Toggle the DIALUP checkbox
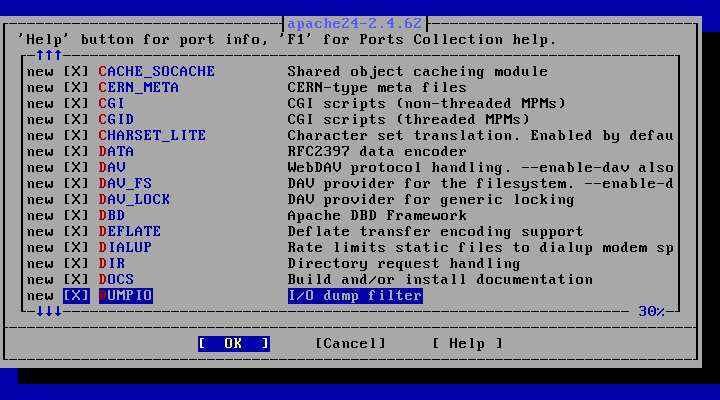720x400 pixels. coord(76,248)
